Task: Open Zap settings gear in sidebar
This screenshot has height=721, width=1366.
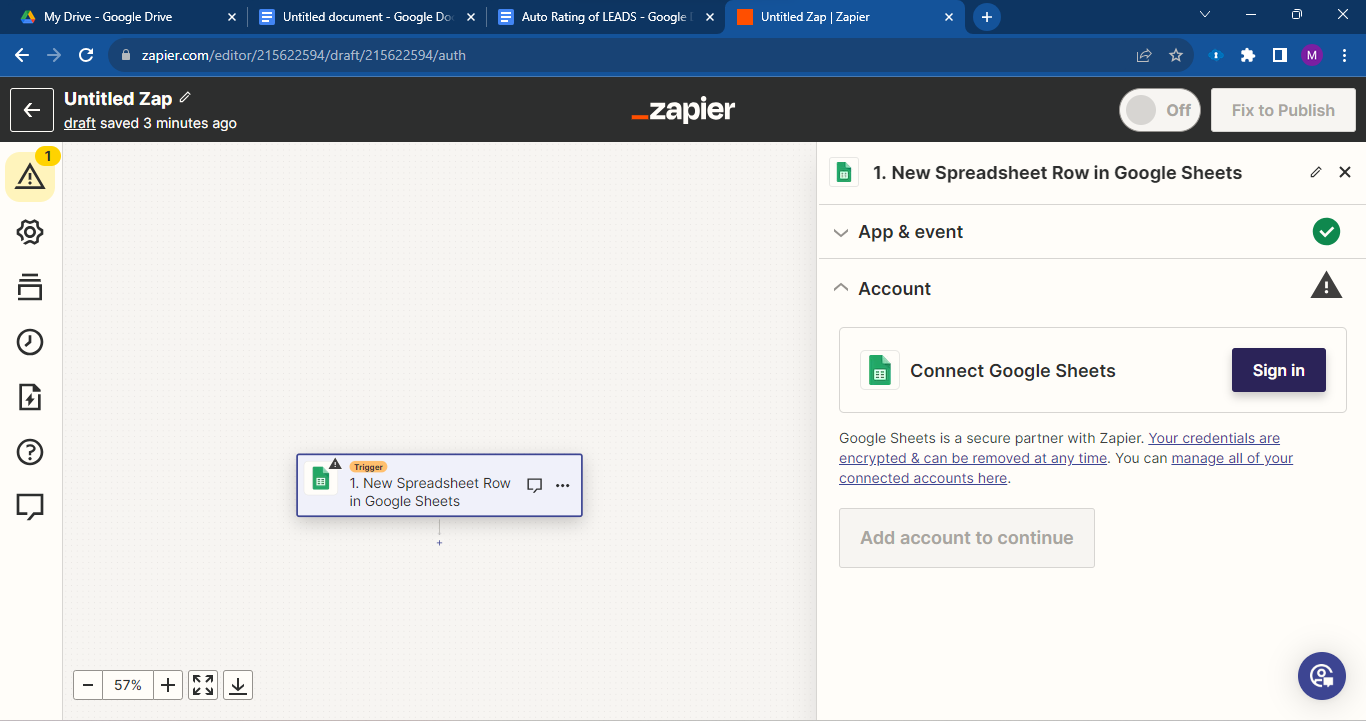Action: (x=30, y=232)
